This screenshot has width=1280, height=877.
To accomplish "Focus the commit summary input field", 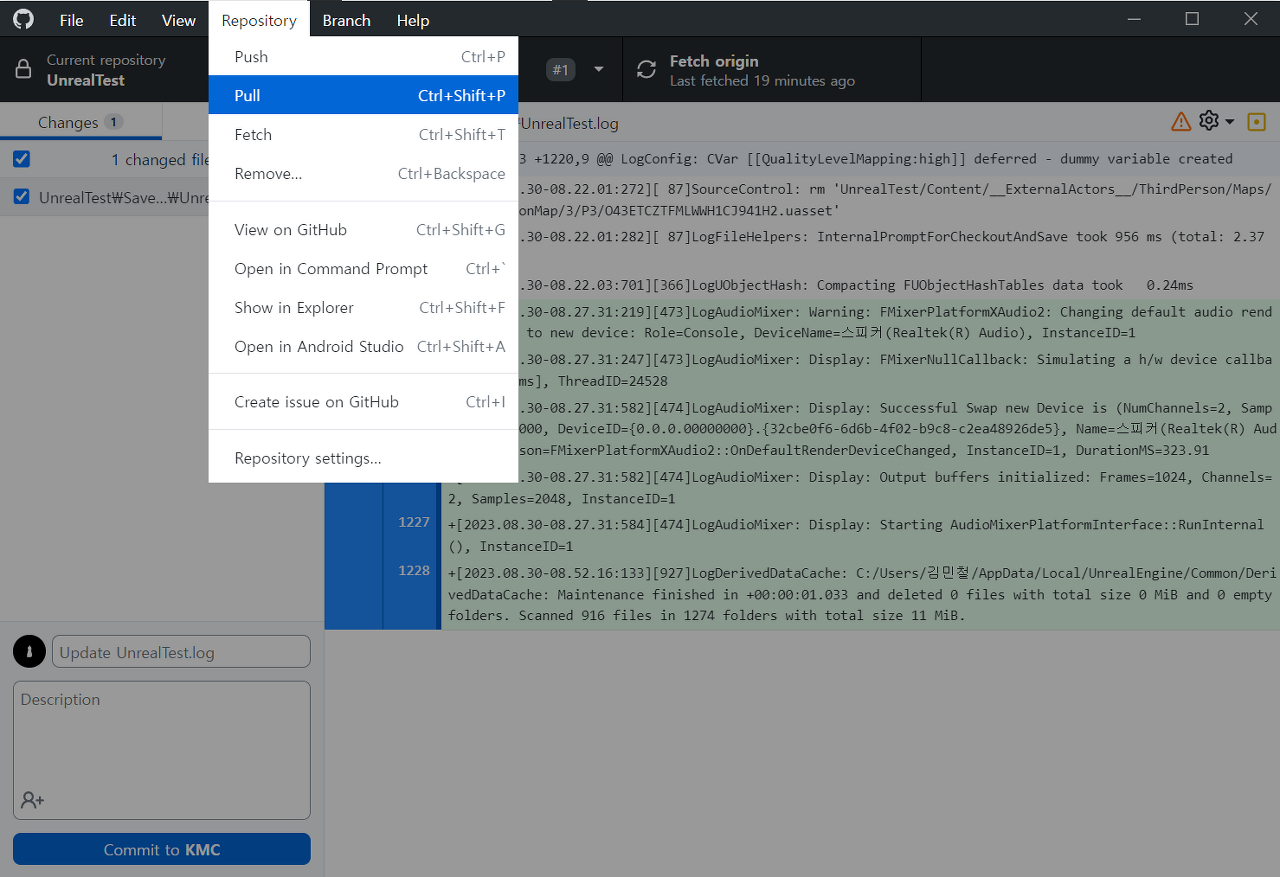I will (x=181, y=652).
